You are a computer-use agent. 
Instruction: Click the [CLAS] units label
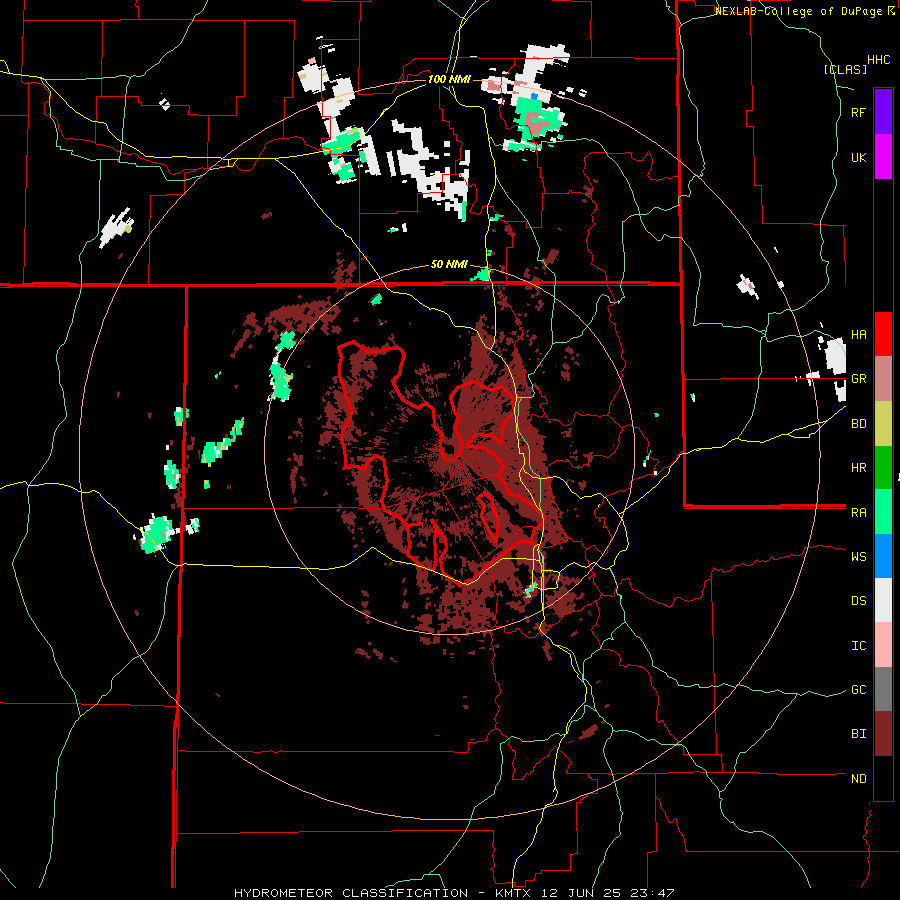845,69
